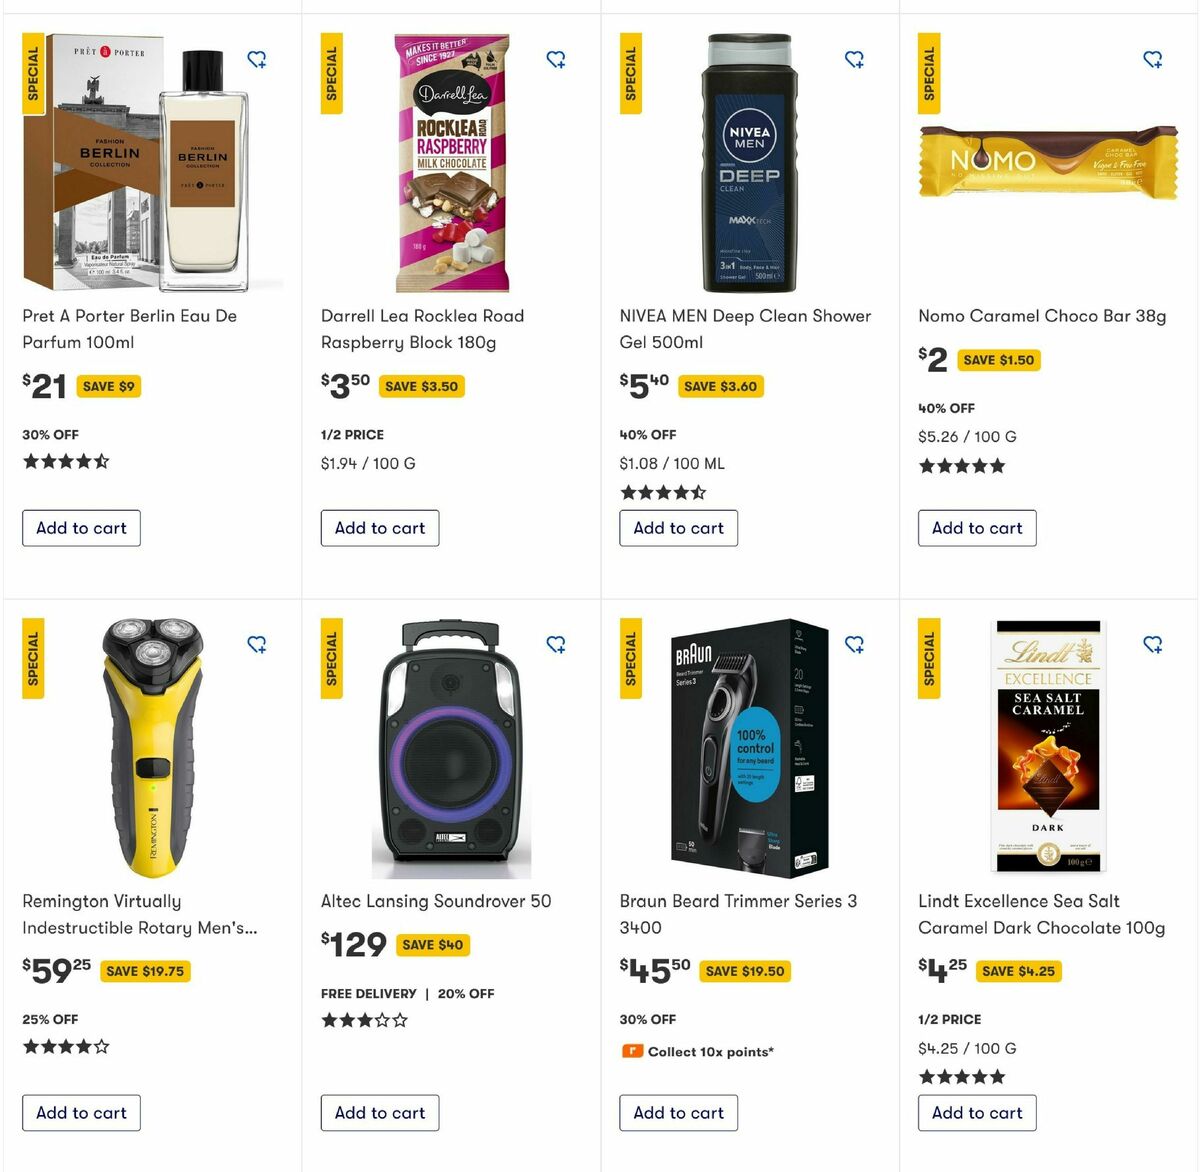Add the Nomo Caramel Choco Bar to cart
This screenshot has height=1172, width=1200.
[x=977, y=528]
